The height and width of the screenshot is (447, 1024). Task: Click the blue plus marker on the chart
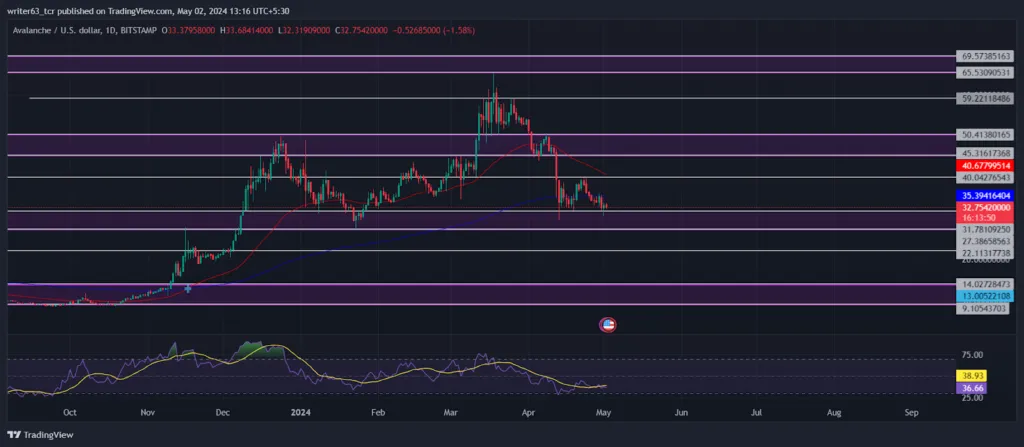[188, 288]
